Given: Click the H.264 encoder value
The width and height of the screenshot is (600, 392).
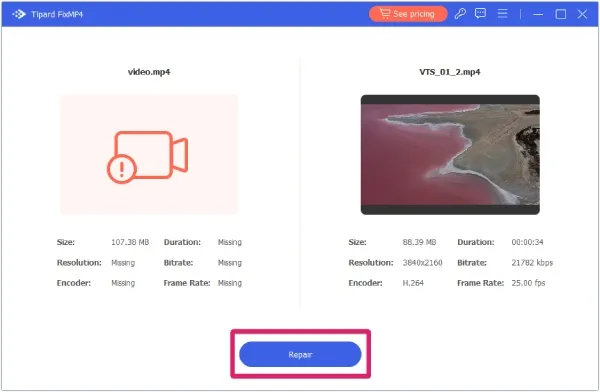Looking at the screenshot, I should pos(413,283).
